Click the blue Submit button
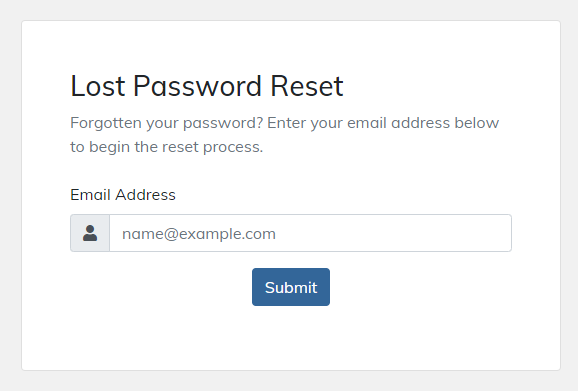This screenshot has height=391, width=578. point(291,287)
